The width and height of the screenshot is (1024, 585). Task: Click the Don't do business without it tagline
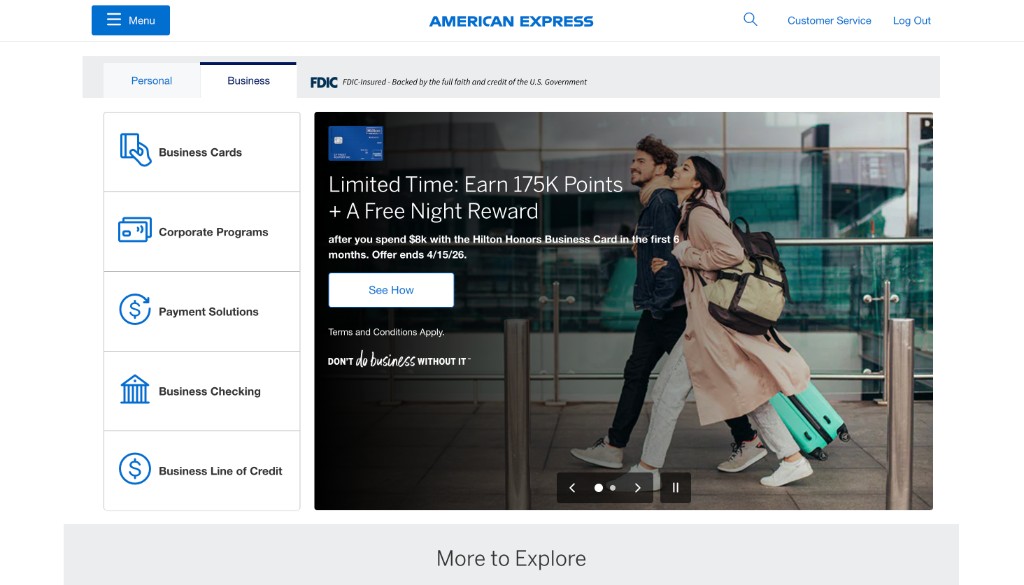coord(399,360)
